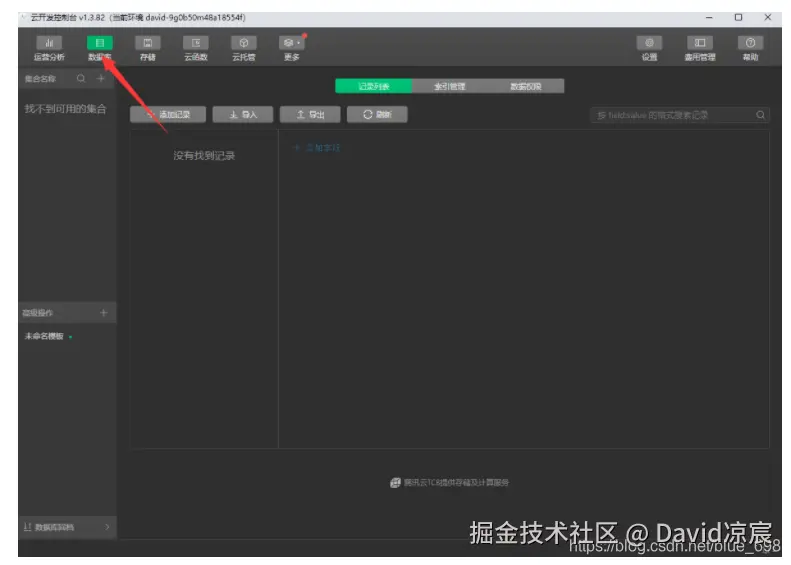Image resolution: width=791 pixels, height=565 pixels.
Task: Click the 添加字段 link
Action: coord(317,148)
